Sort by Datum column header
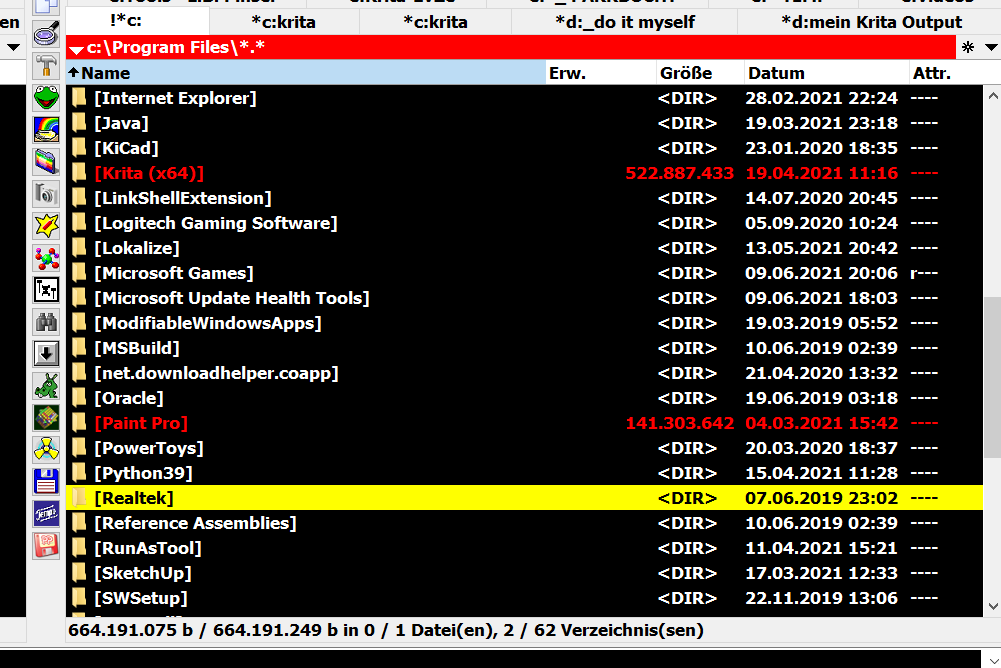 coord(826,73)
